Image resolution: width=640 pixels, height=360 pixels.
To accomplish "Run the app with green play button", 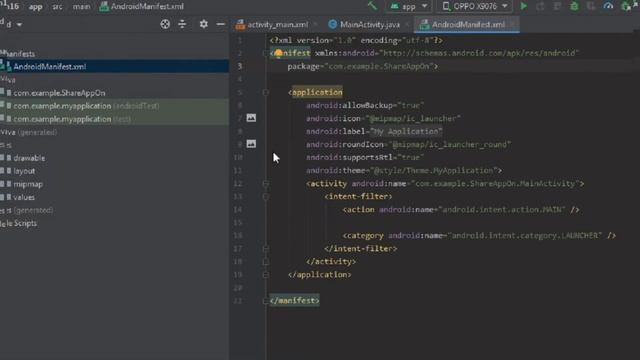I will pos(523,6).
